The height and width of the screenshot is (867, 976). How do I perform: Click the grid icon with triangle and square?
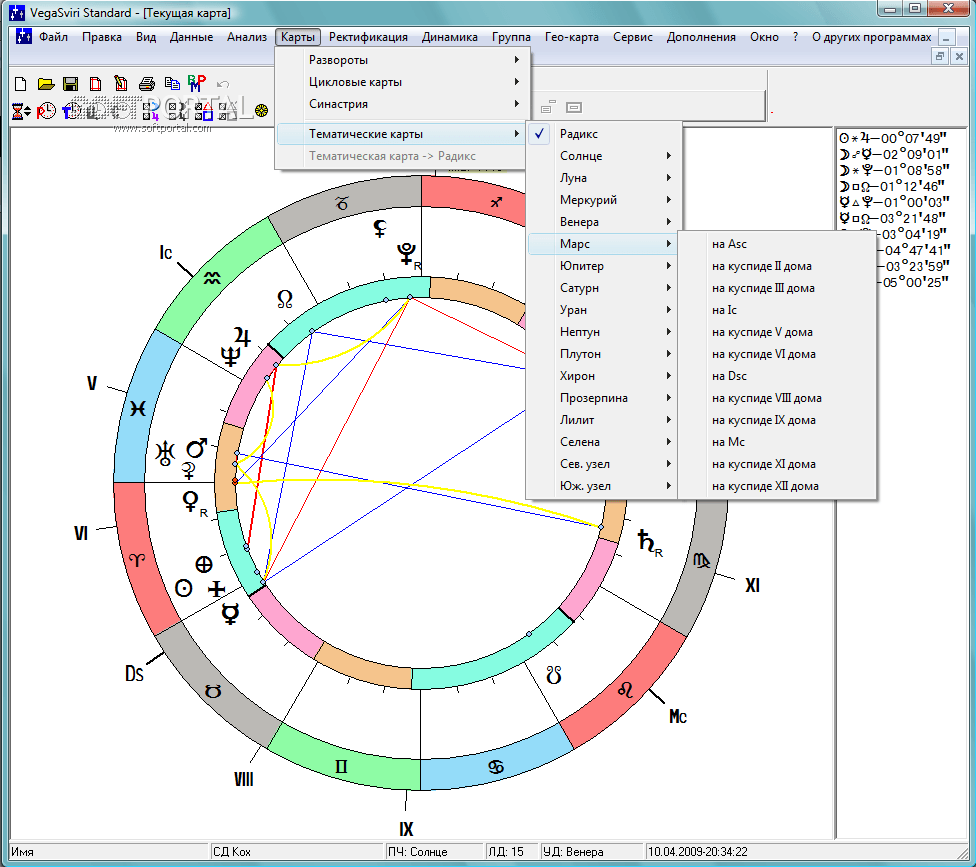tap(204, 111)
